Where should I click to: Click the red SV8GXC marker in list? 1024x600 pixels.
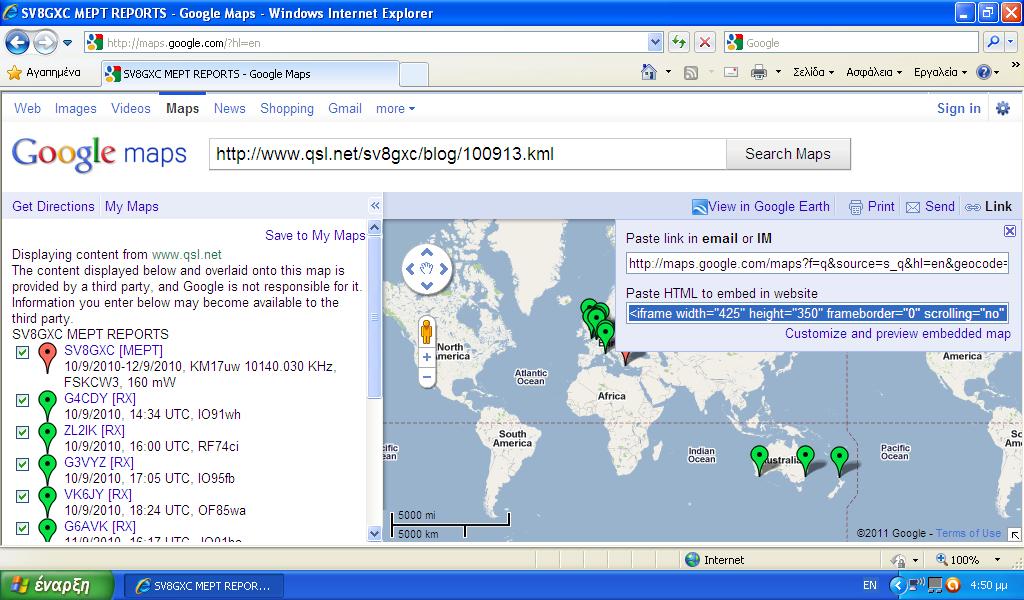47,357
